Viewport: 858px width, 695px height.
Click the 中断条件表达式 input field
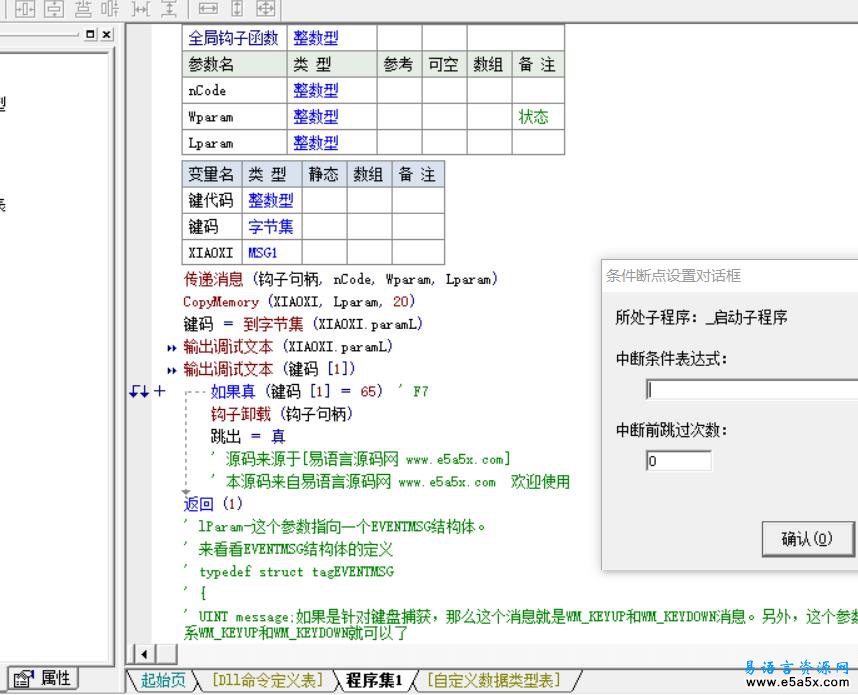752,390
